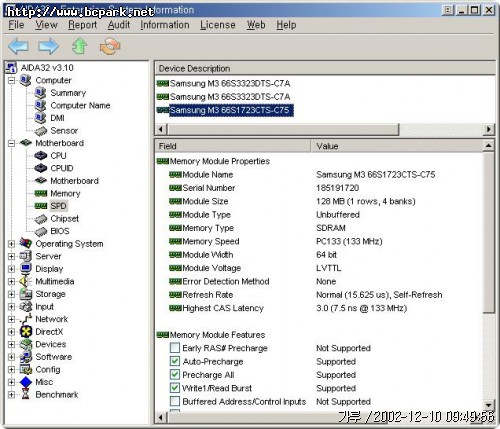
Task: Click the Benchmark hourglass icon
Action: pos(26,395)
